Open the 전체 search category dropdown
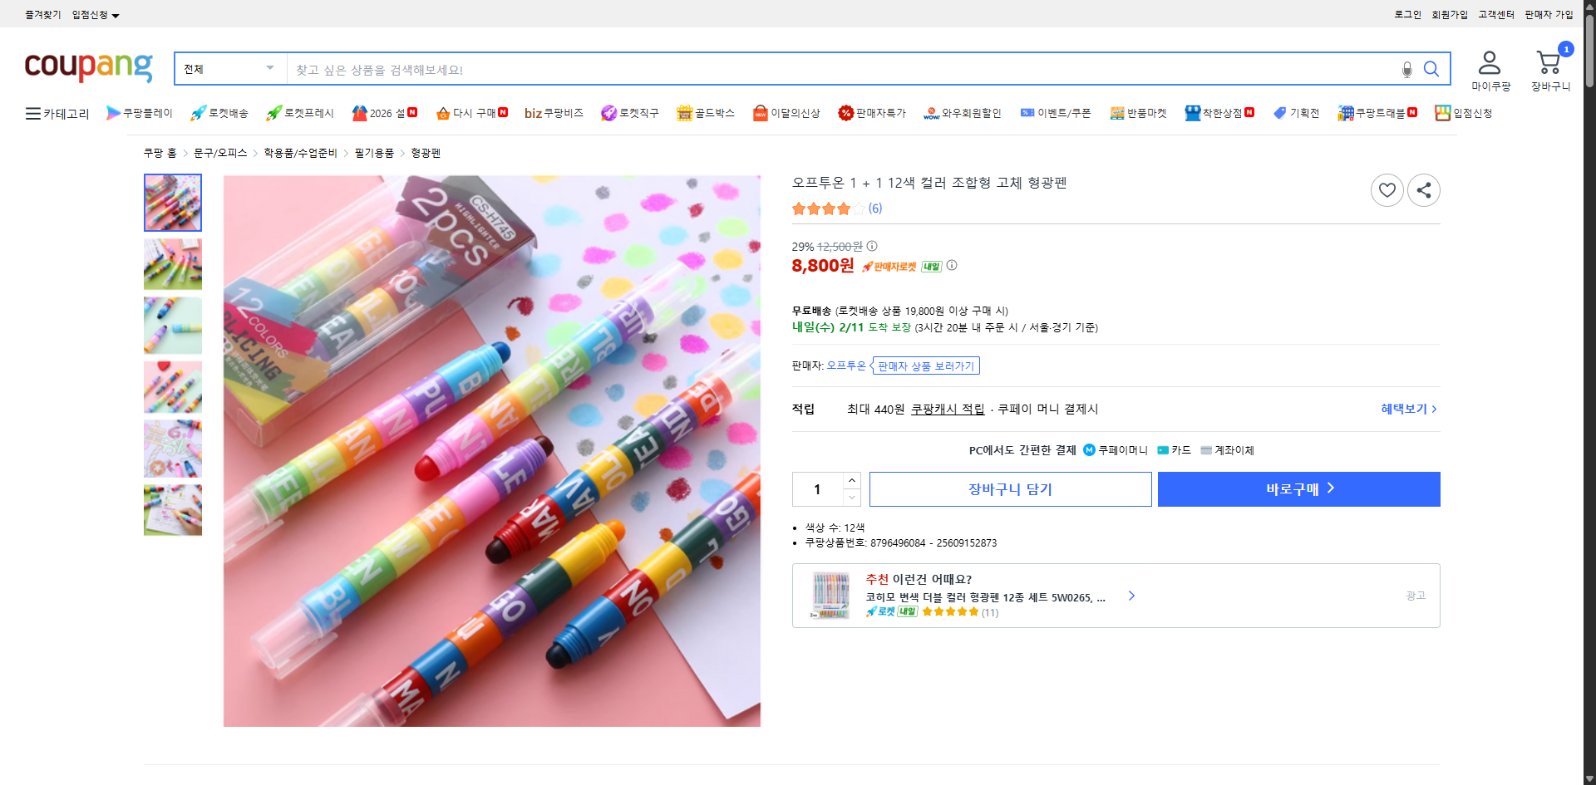The image size is (1596, 785). tap(227, 67)
